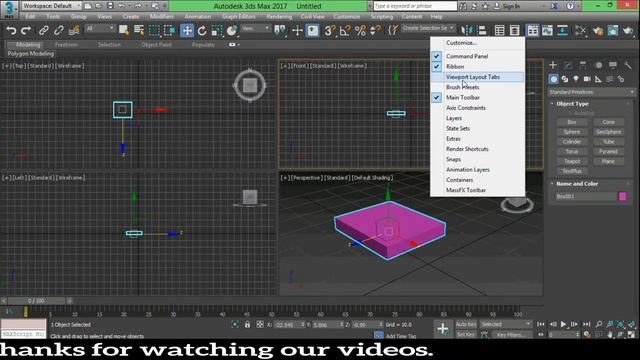Select the Unlink Selection tool
Viewport: 640px width, 360px height.
pos(59,30)
